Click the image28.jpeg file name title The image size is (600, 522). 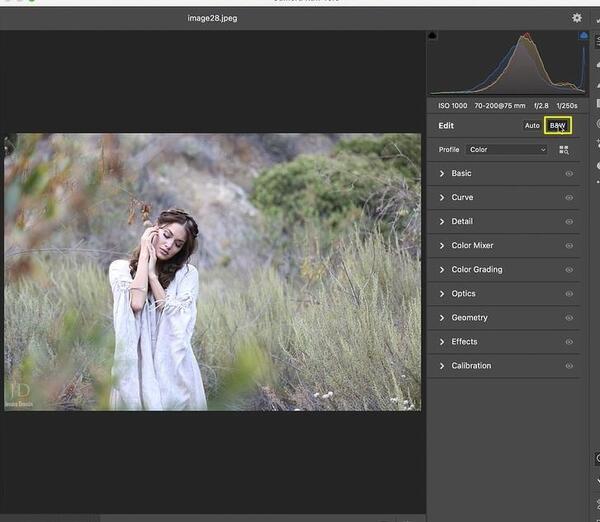[x=212, y=18]
